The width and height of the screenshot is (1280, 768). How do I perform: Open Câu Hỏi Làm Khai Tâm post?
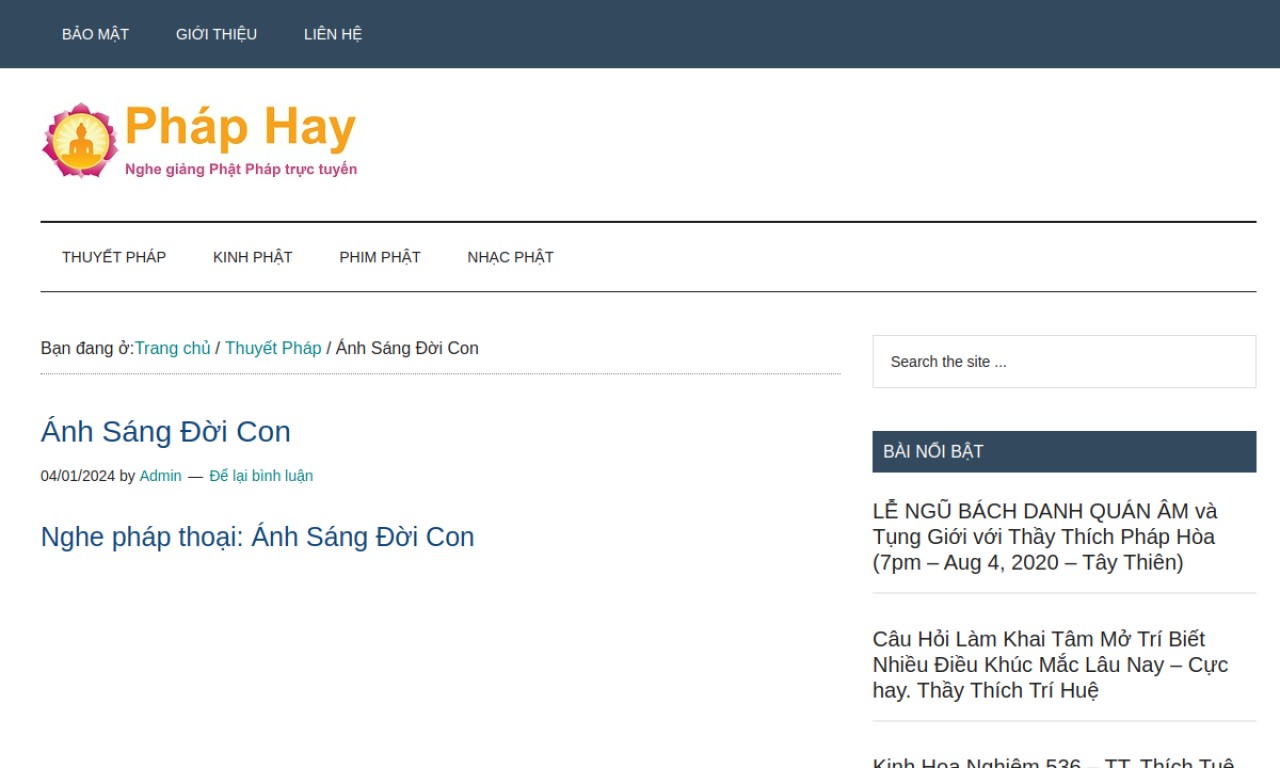[x=1050, y=665]
